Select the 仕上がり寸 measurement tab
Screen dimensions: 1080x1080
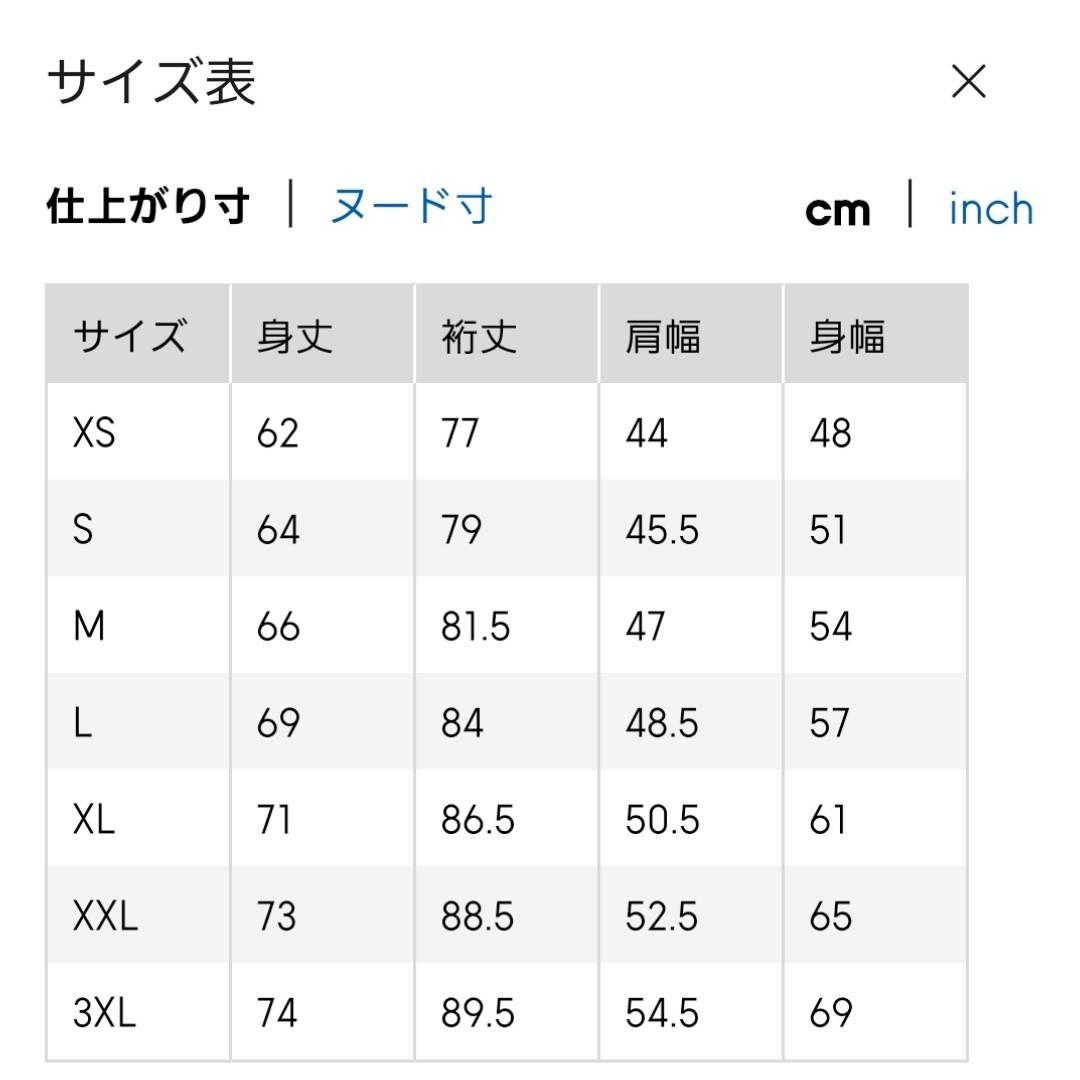click(148, 208)
